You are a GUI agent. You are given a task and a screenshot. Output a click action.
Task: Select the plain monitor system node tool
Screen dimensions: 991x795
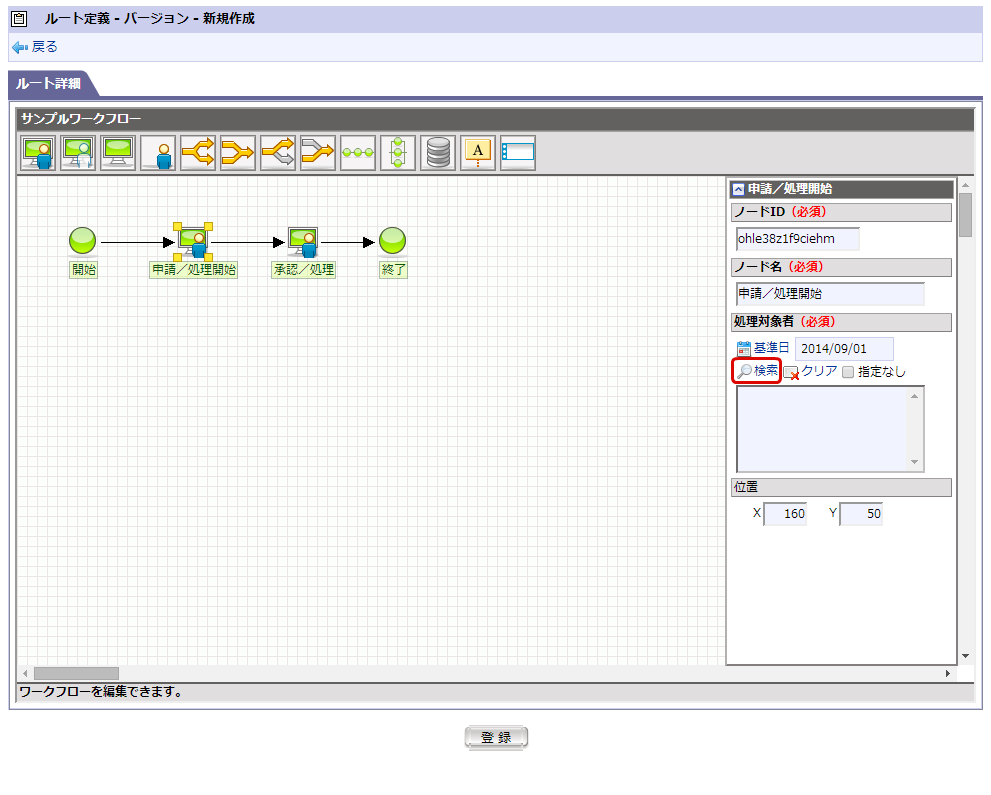pyautogui.click(x=118, y=153)
